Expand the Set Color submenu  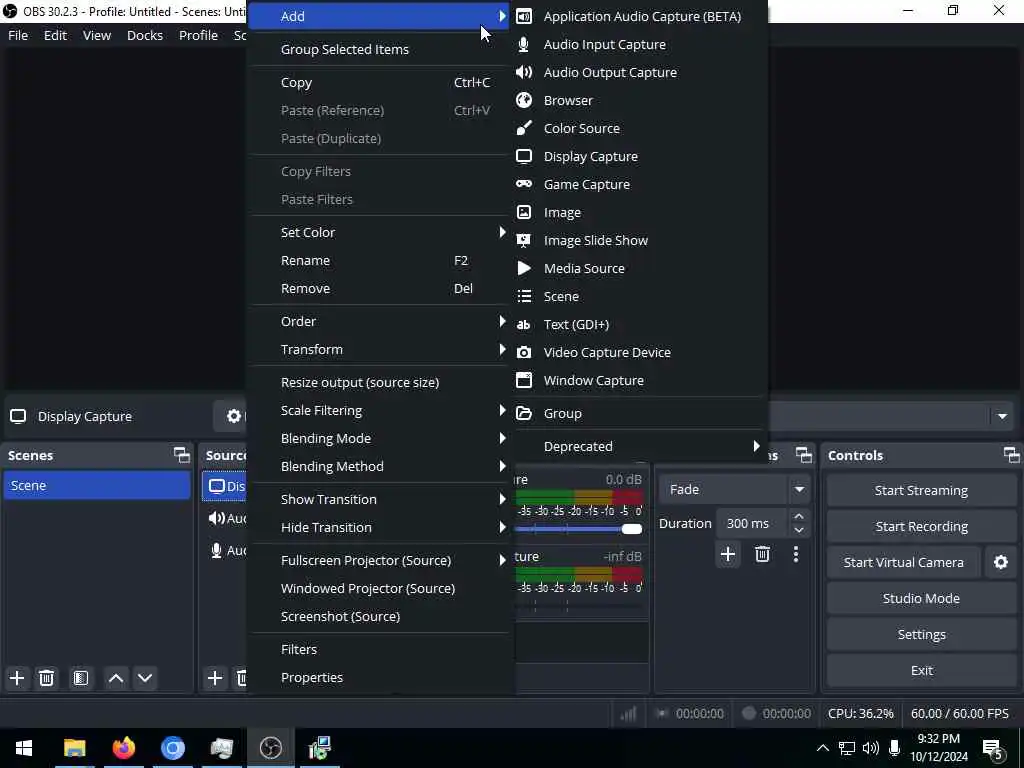[380, 232]
